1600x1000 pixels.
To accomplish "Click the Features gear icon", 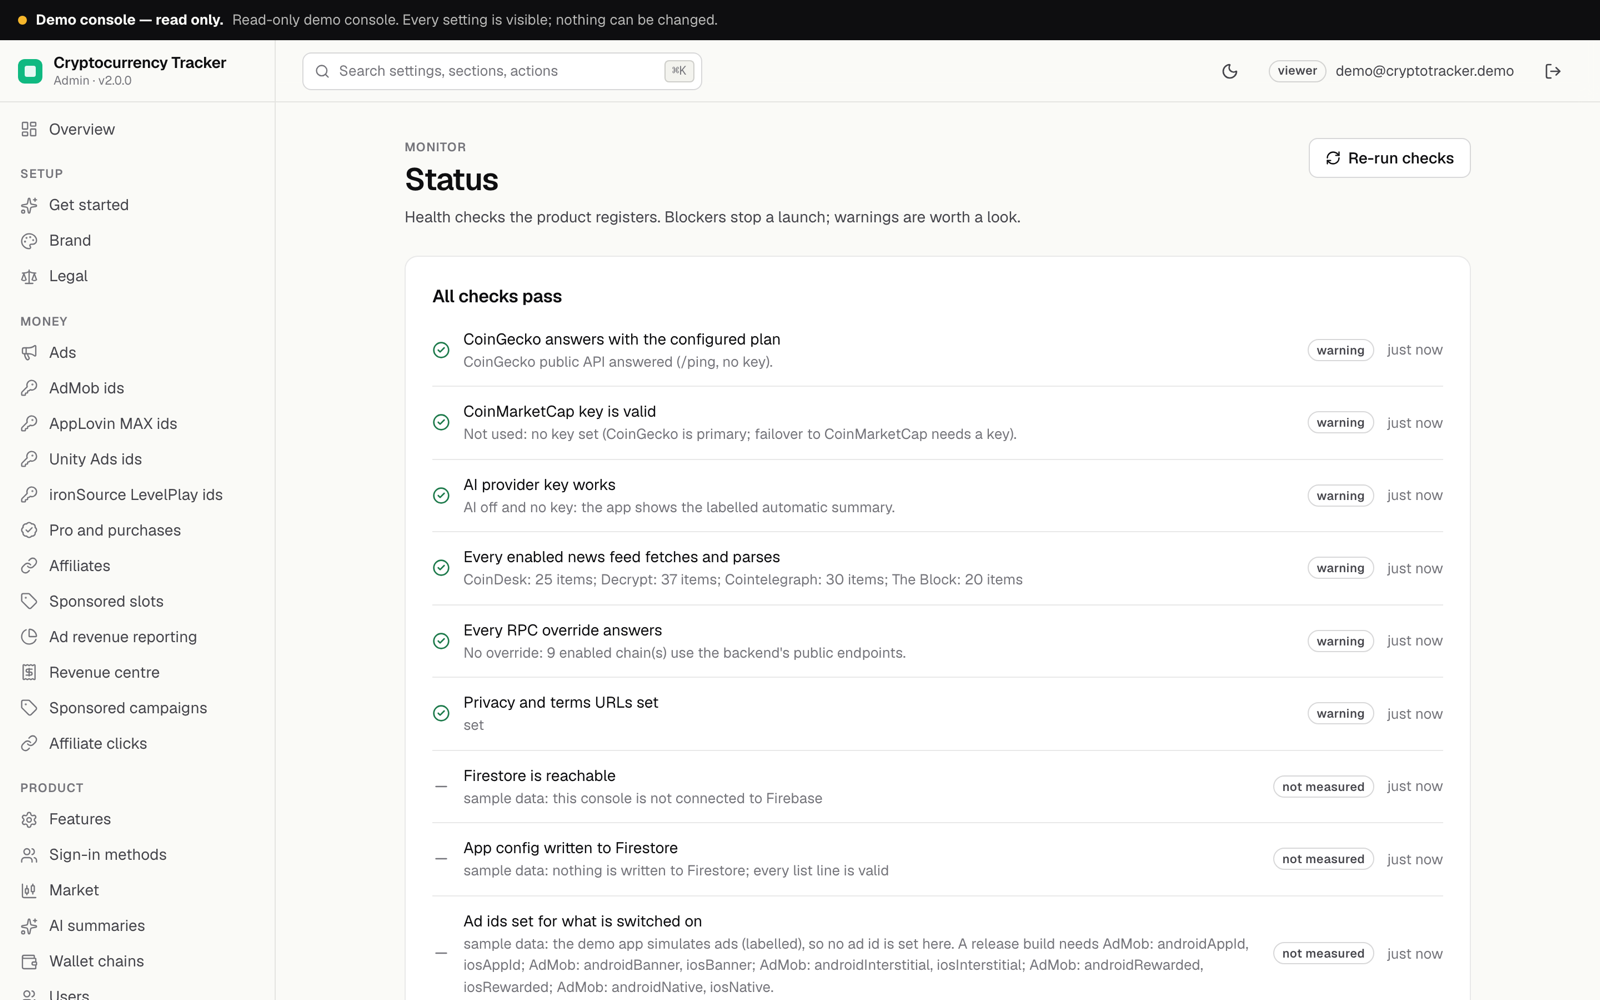I will [29, 819].
